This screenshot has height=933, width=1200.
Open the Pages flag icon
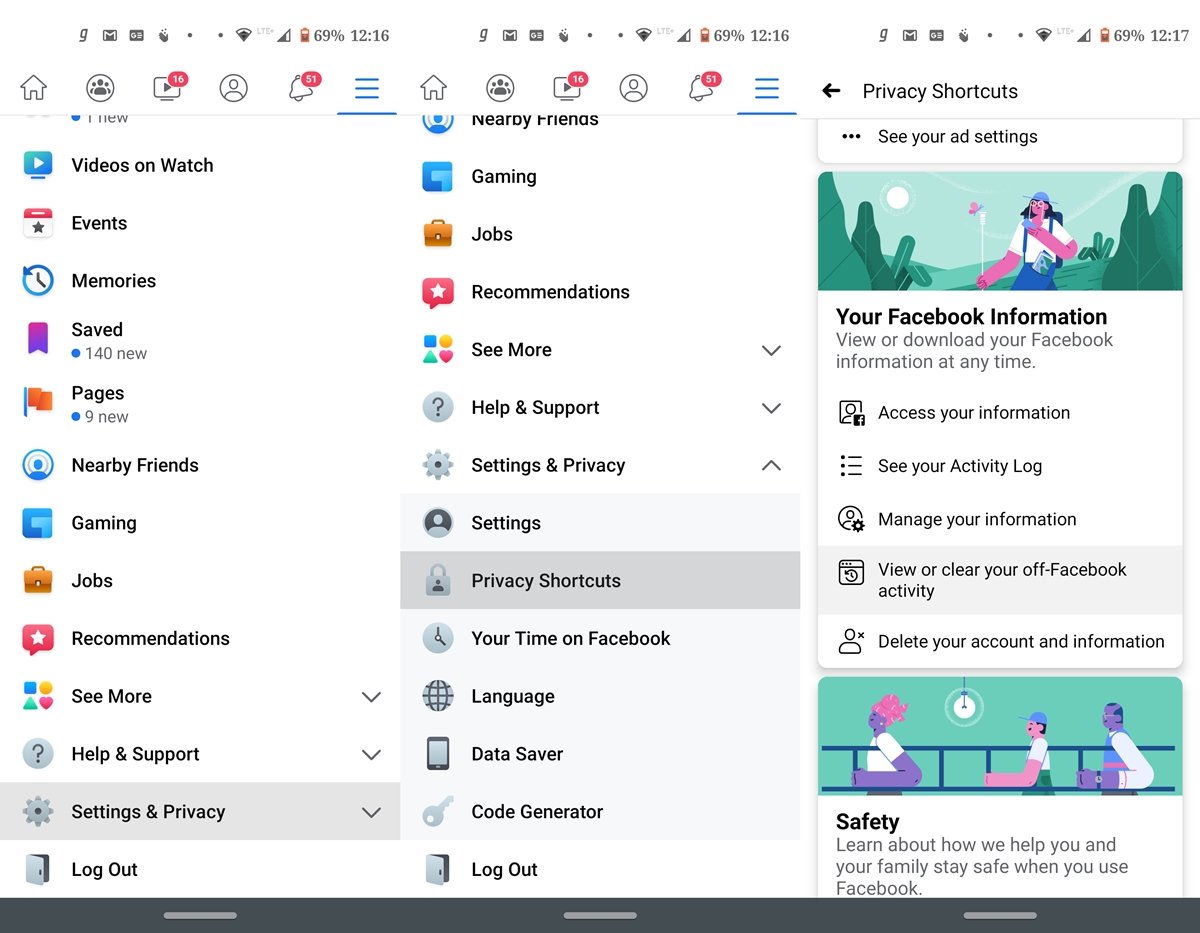point(38,403)
